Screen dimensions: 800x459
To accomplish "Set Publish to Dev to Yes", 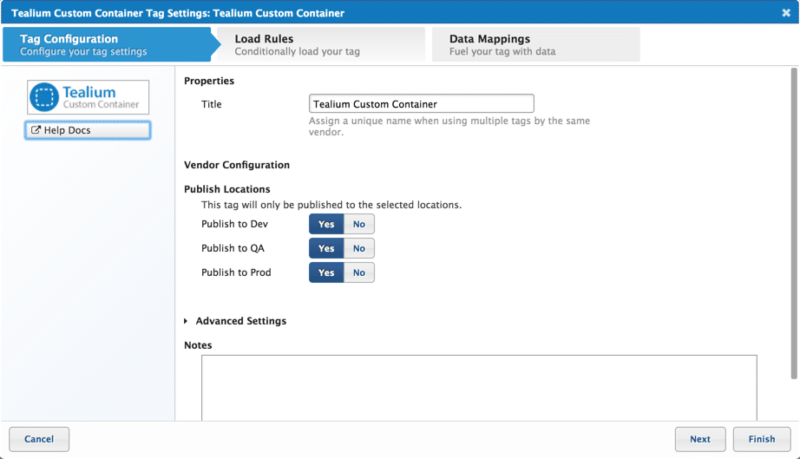I will (x=326, y=224).
